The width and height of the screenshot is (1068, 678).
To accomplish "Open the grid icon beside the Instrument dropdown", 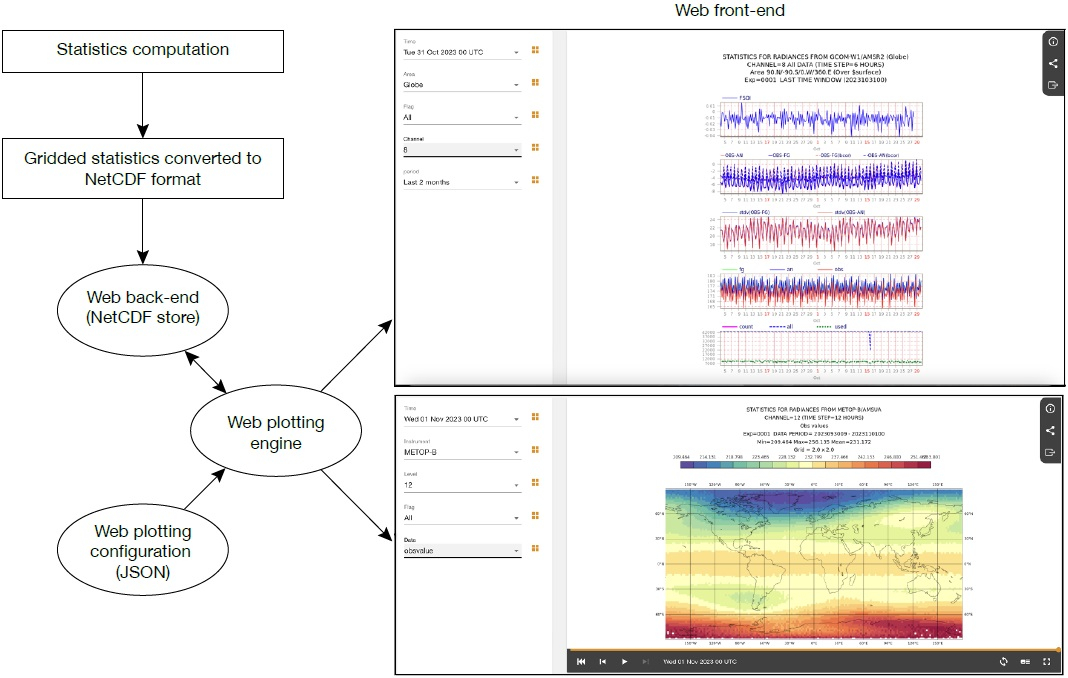I will (535, 451).
